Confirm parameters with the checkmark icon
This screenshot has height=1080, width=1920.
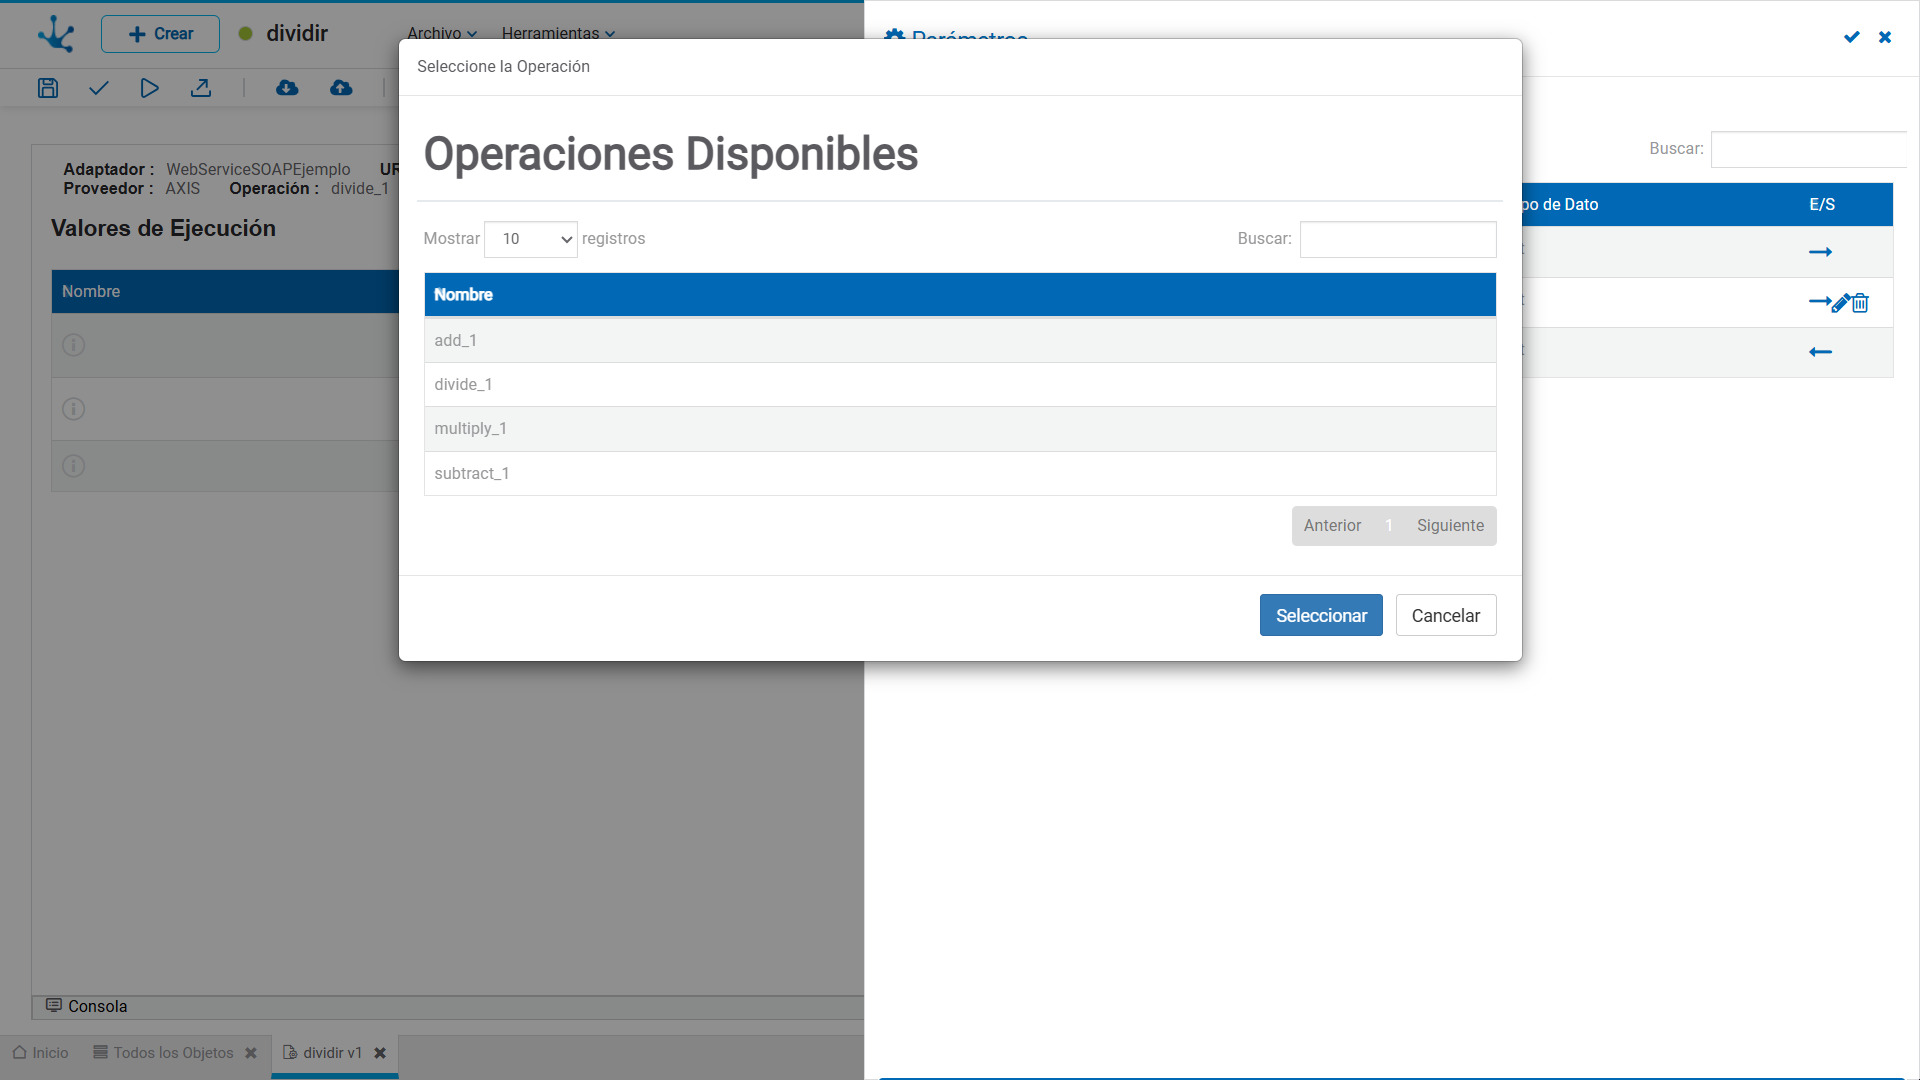[x=1852, y=37]
